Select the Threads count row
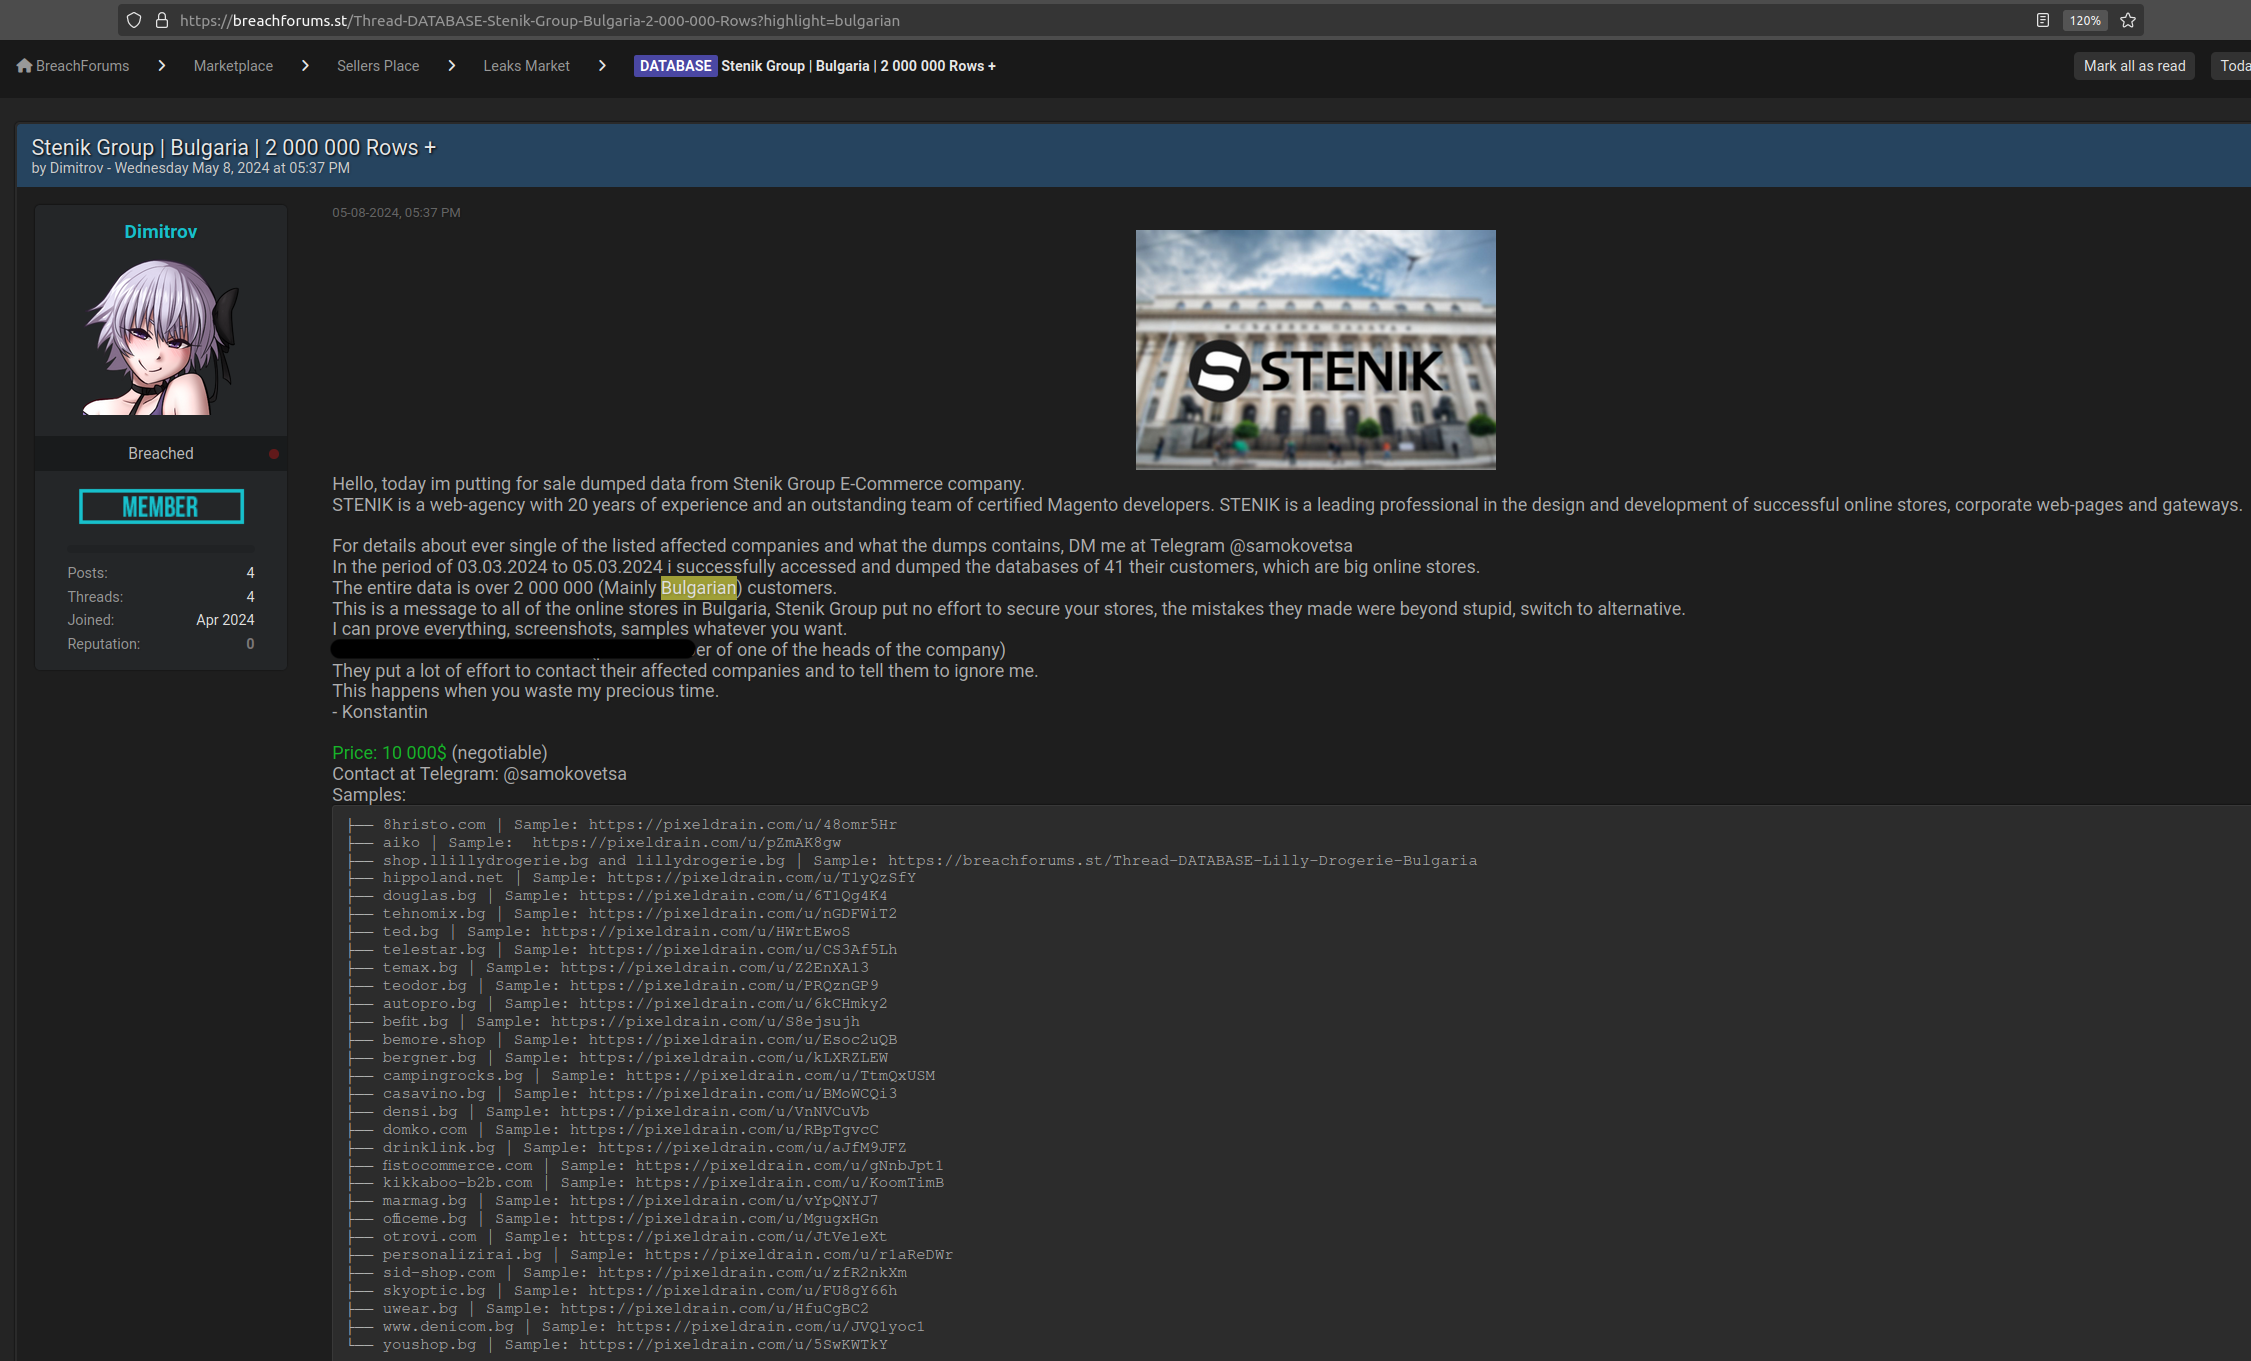Image resolution: width=2251 pixels, height=1361 pixels. click(161, 597)
